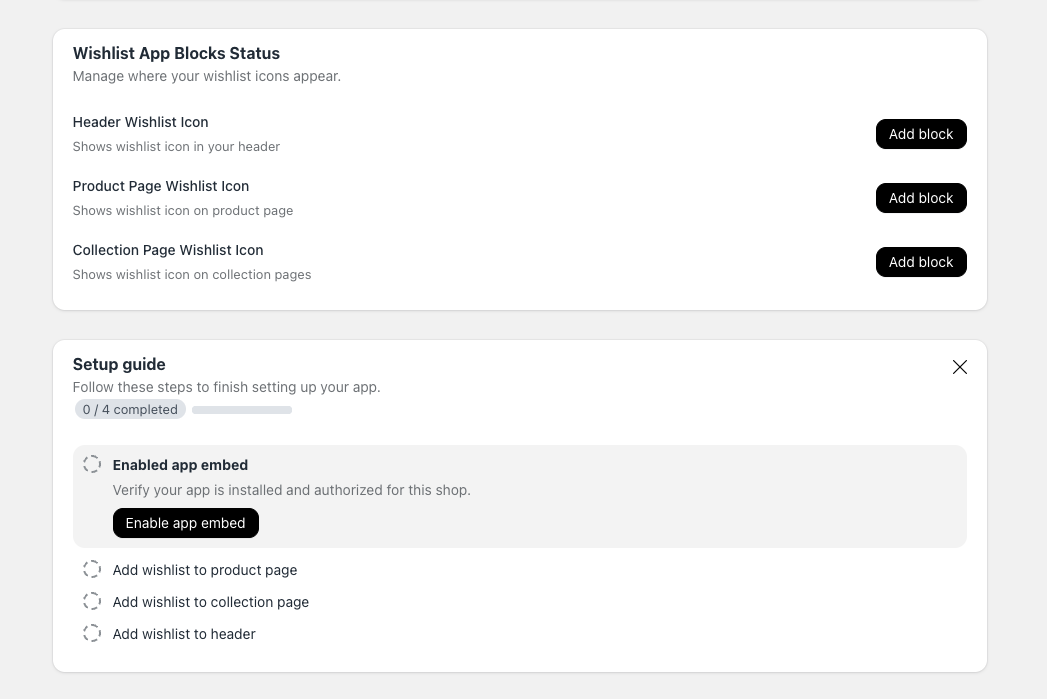The height and width of the screenshot is (699, 1047).
Task: Click the 'Setup guide' heading
Action: [x=119, y=364]
